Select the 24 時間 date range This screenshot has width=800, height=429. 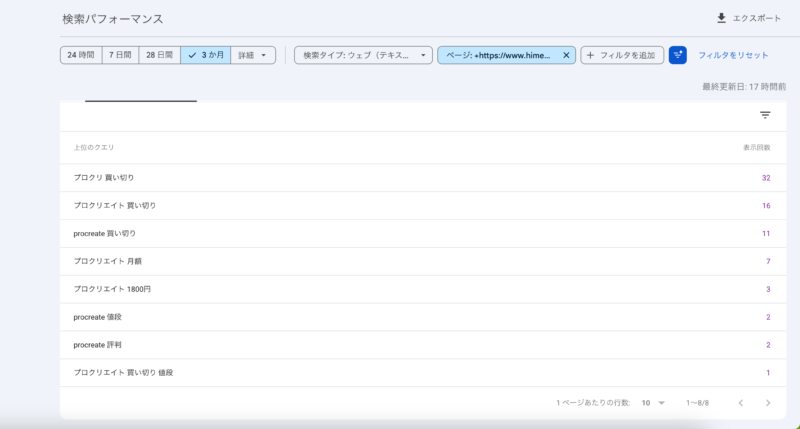coord(81,55)
